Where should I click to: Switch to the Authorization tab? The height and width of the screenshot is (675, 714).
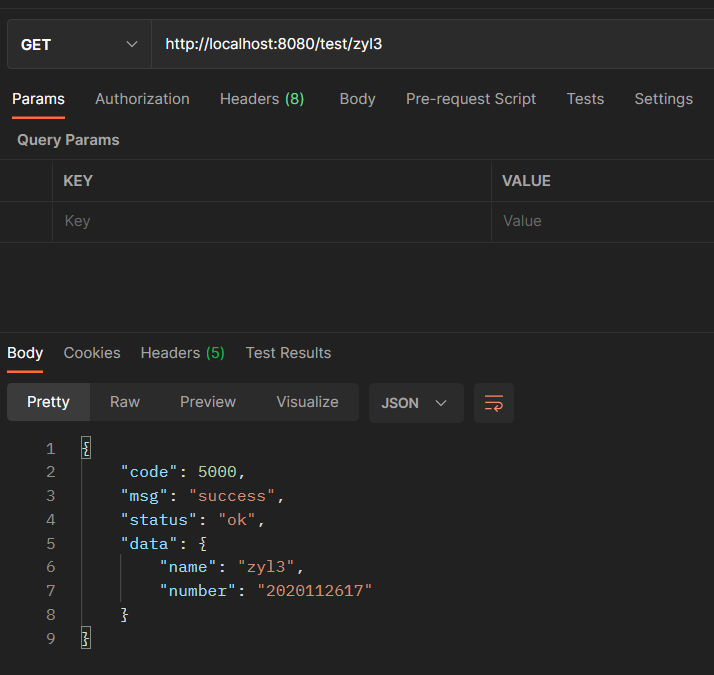[142, 99]
